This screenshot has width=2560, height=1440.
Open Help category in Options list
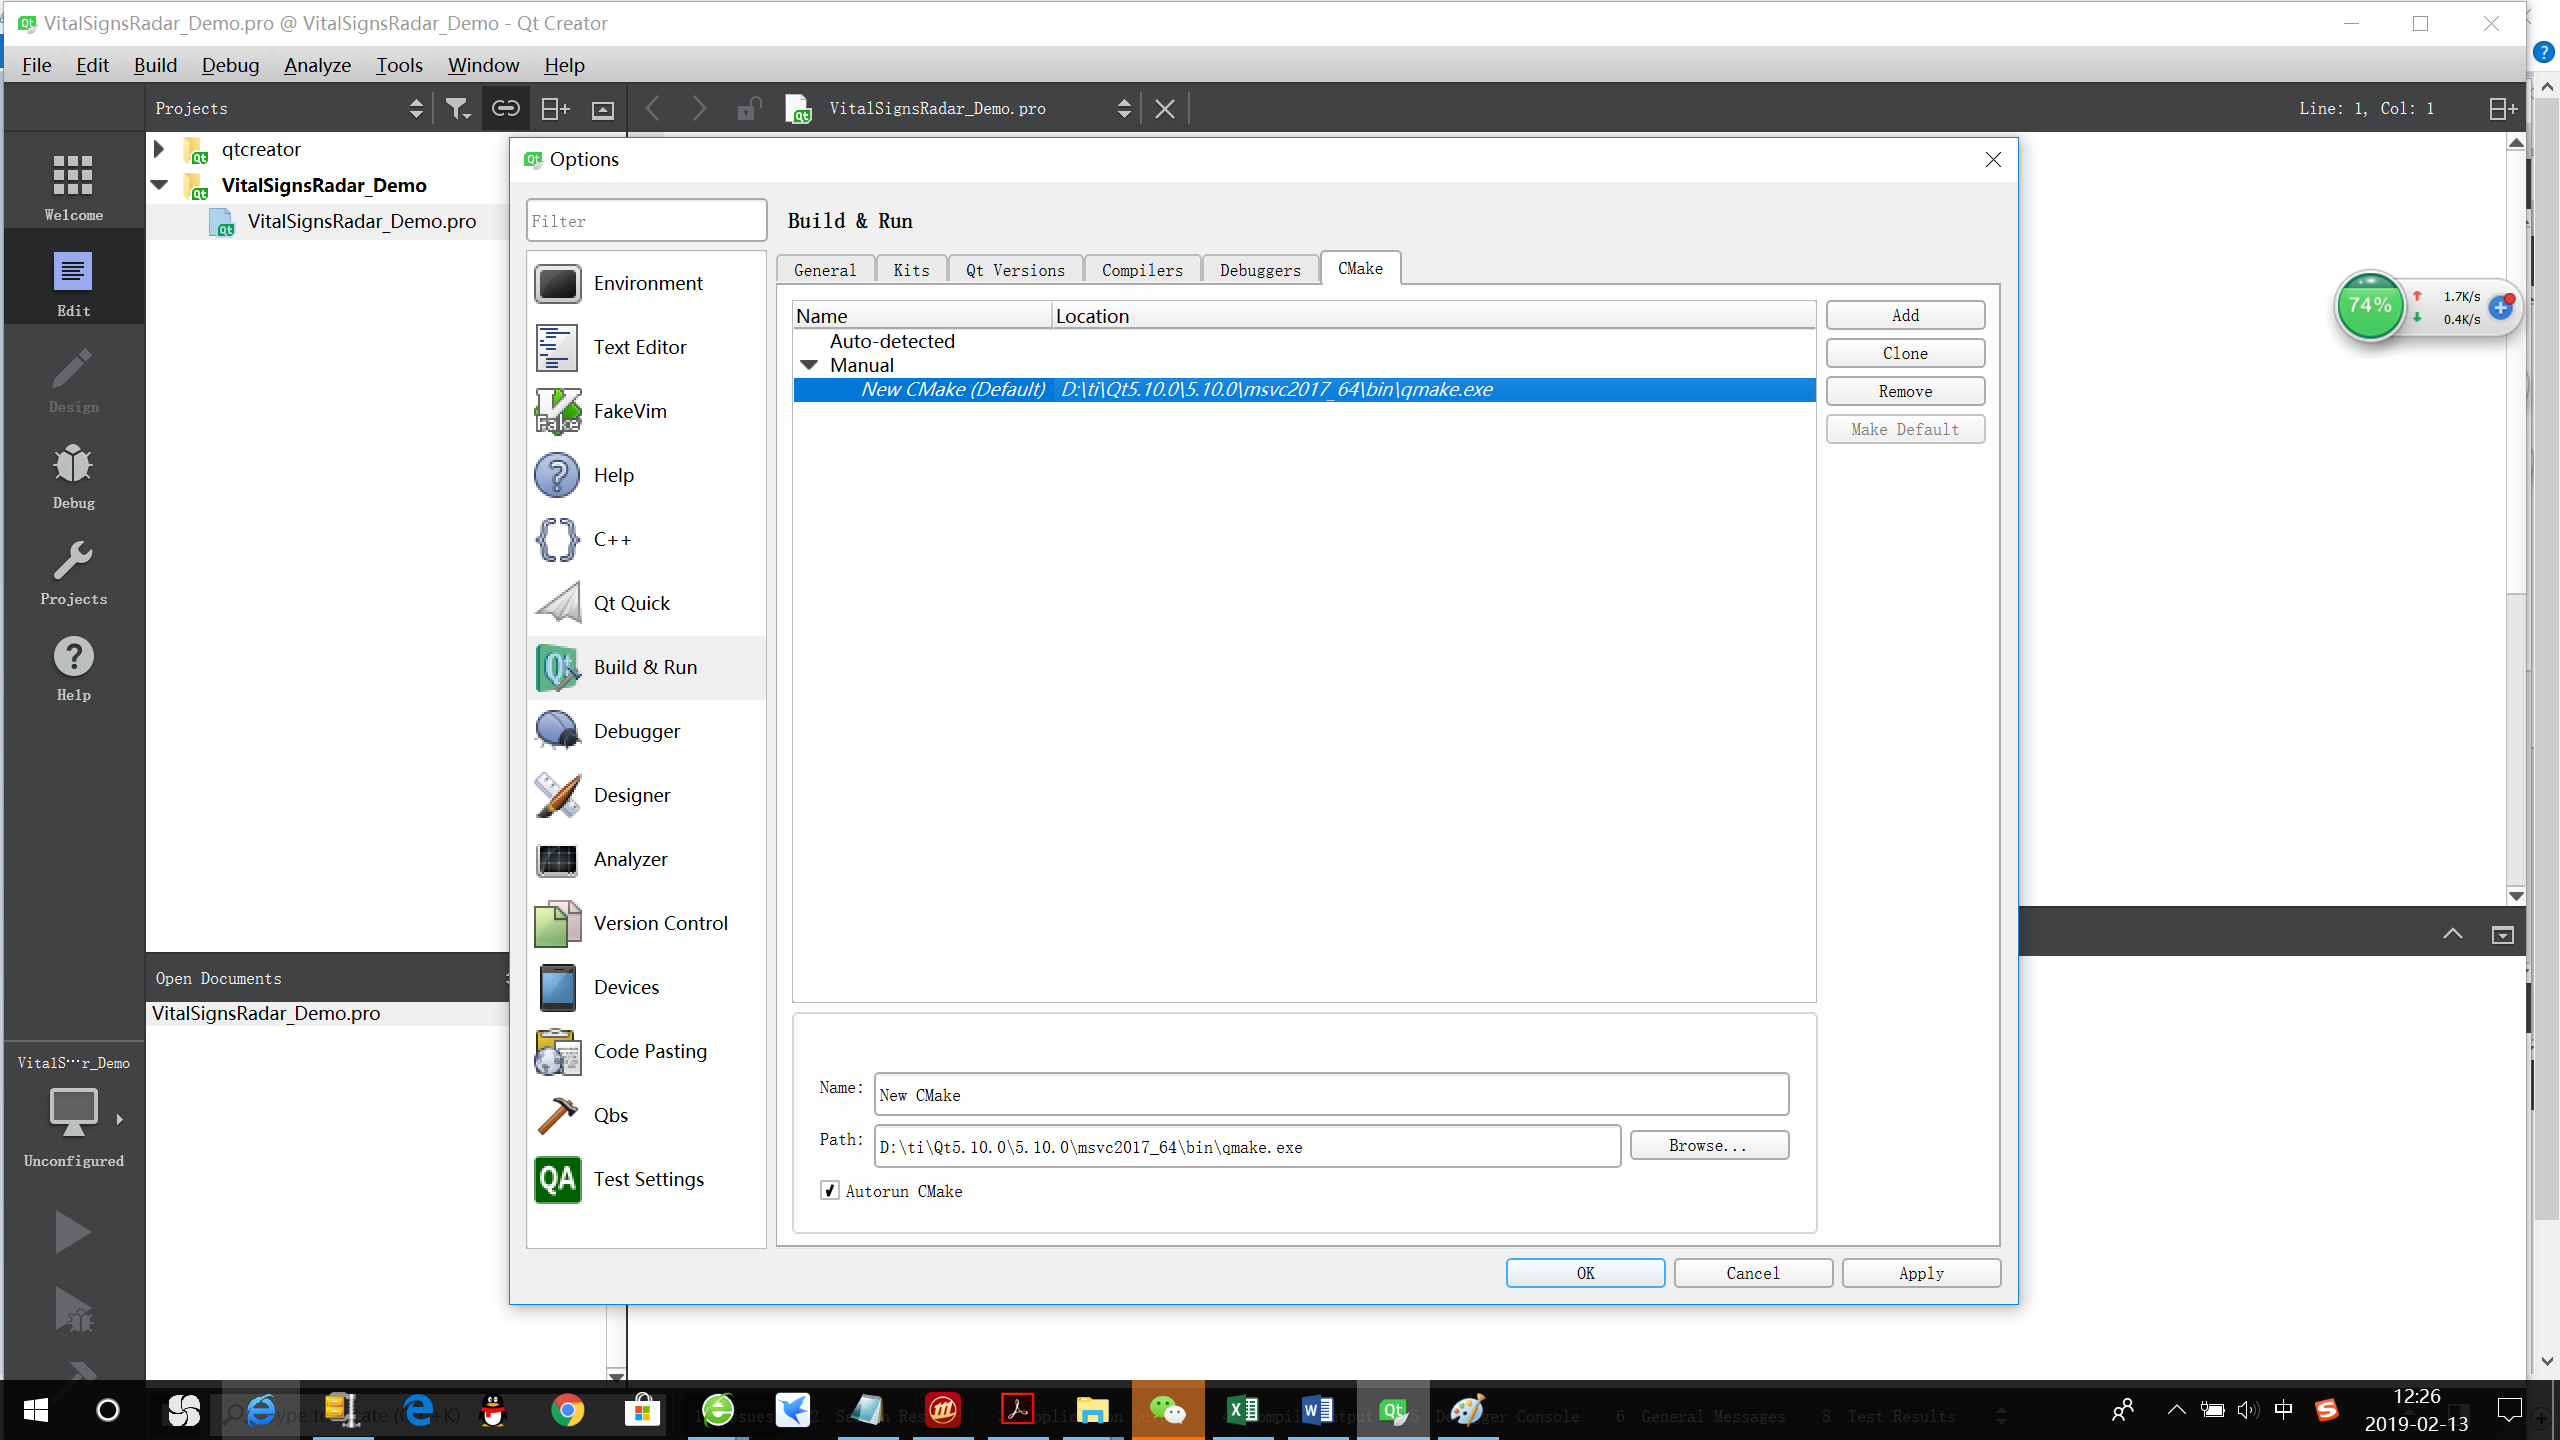tap(646, 475)
